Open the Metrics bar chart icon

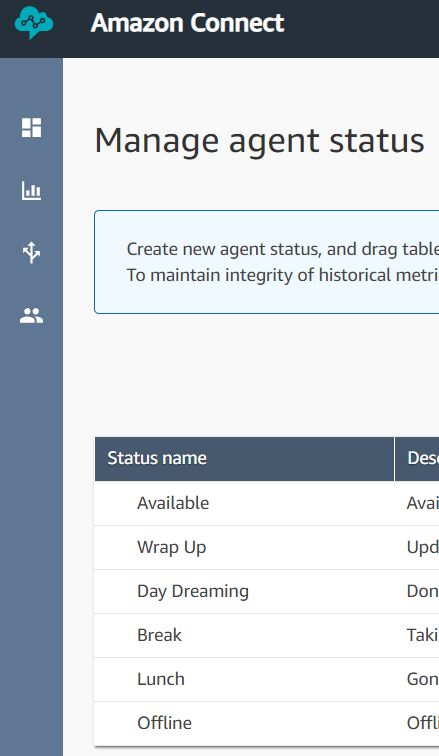[31, 190]
